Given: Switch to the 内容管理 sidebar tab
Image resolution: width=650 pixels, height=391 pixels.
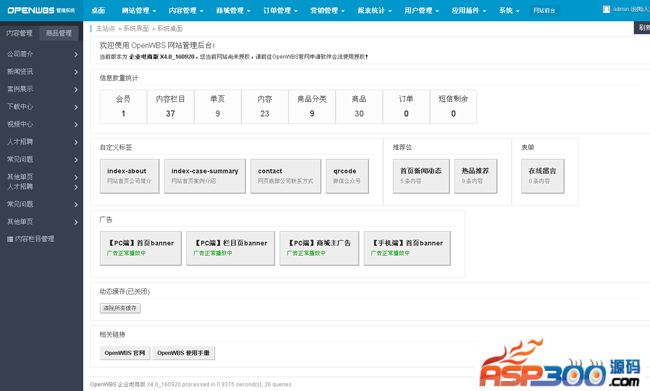Looking at the screenshot, I should 19,33.
